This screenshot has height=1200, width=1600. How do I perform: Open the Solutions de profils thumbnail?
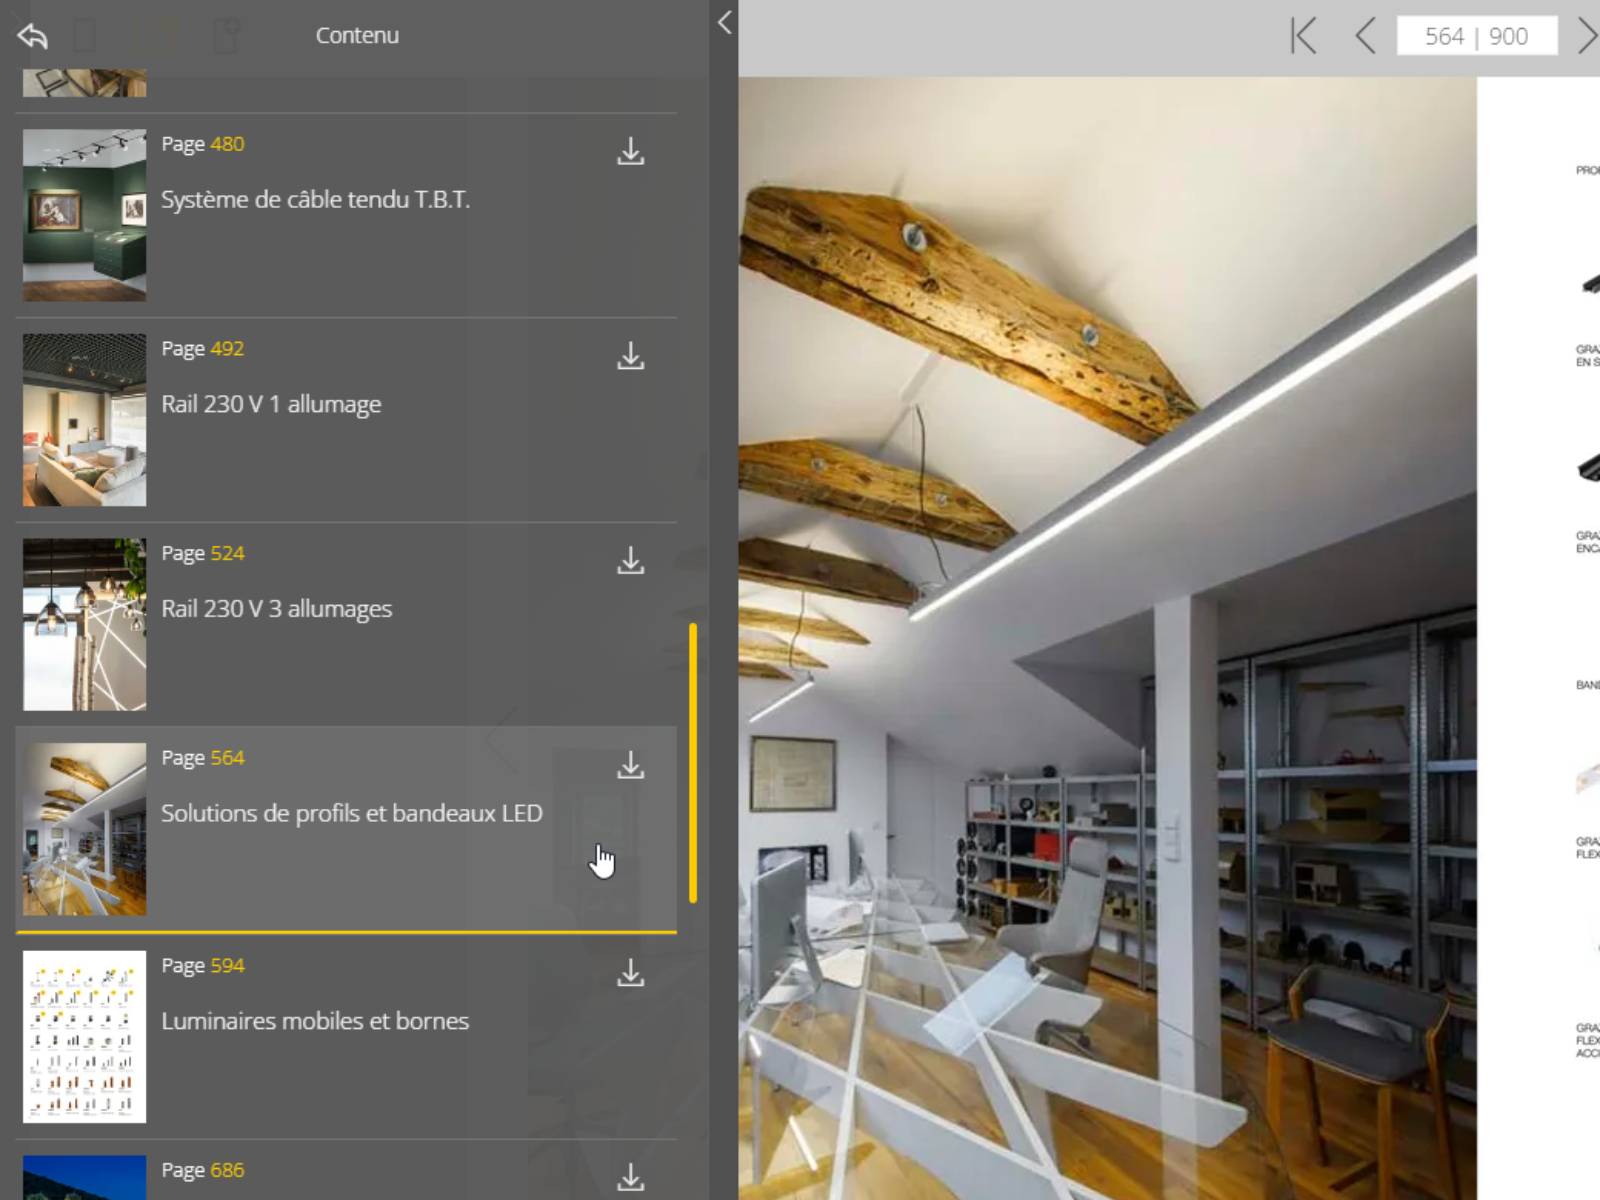click(x=84, y=829)
